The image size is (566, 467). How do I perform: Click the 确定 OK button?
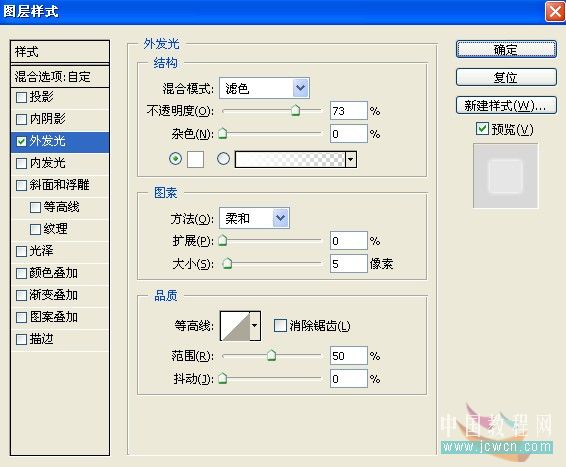[506, 49]
